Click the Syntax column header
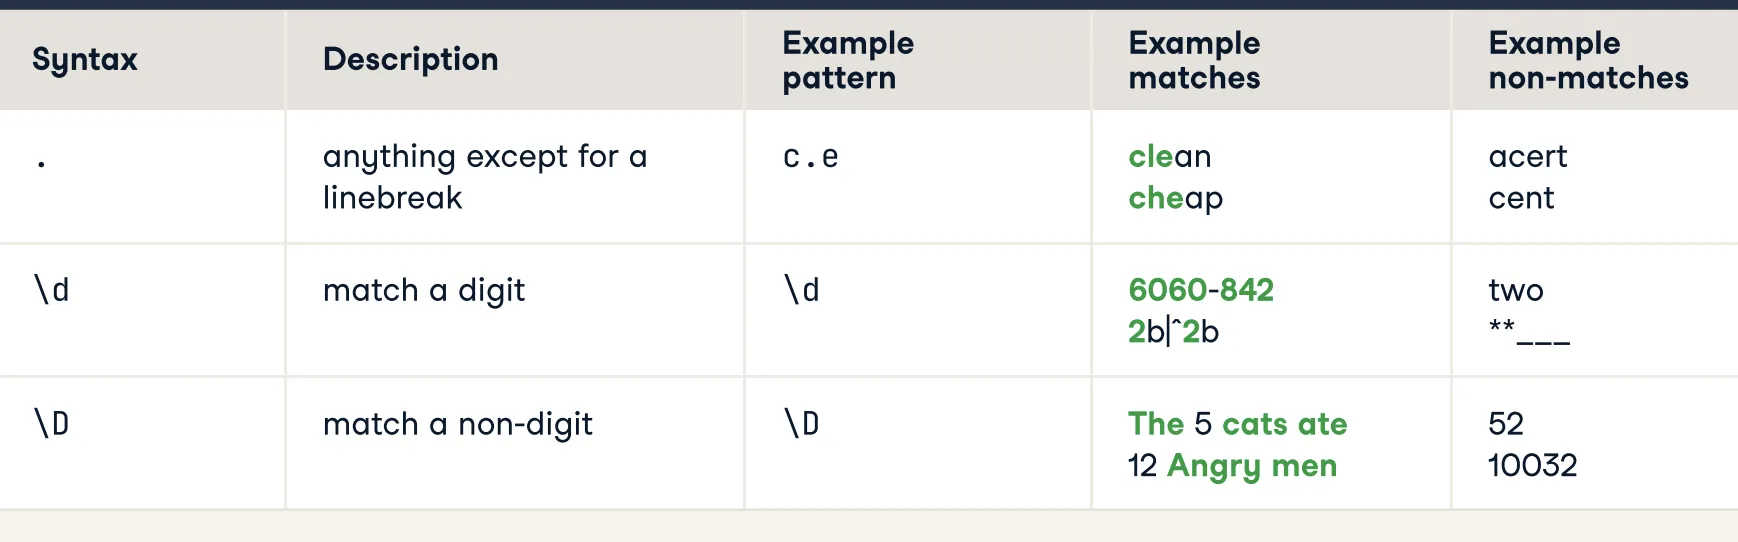Viewport: 1738px width, 542px height. point(85,60)
